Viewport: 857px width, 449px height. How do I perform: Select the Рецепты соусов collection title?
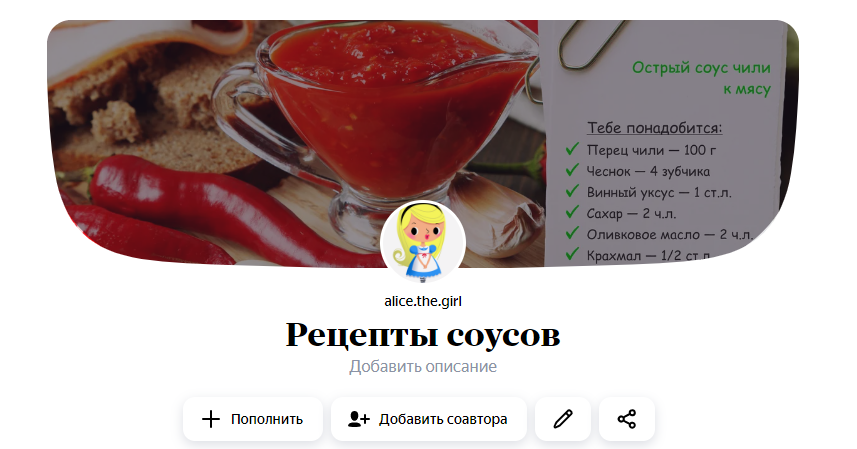pyautogui.click(x=423, y=334)
